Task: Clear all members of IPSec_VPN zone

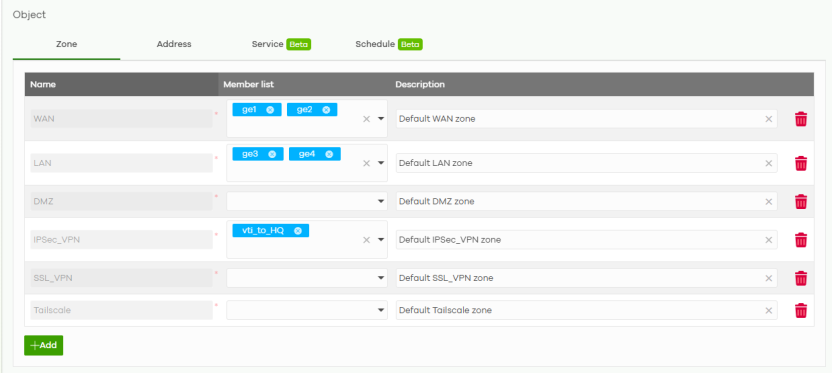Action: tap(366, 240)
